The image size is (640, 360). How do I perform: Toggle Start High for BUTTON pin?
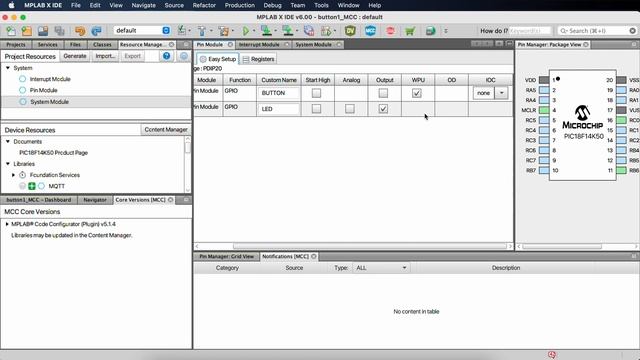[x=316, y=93]
